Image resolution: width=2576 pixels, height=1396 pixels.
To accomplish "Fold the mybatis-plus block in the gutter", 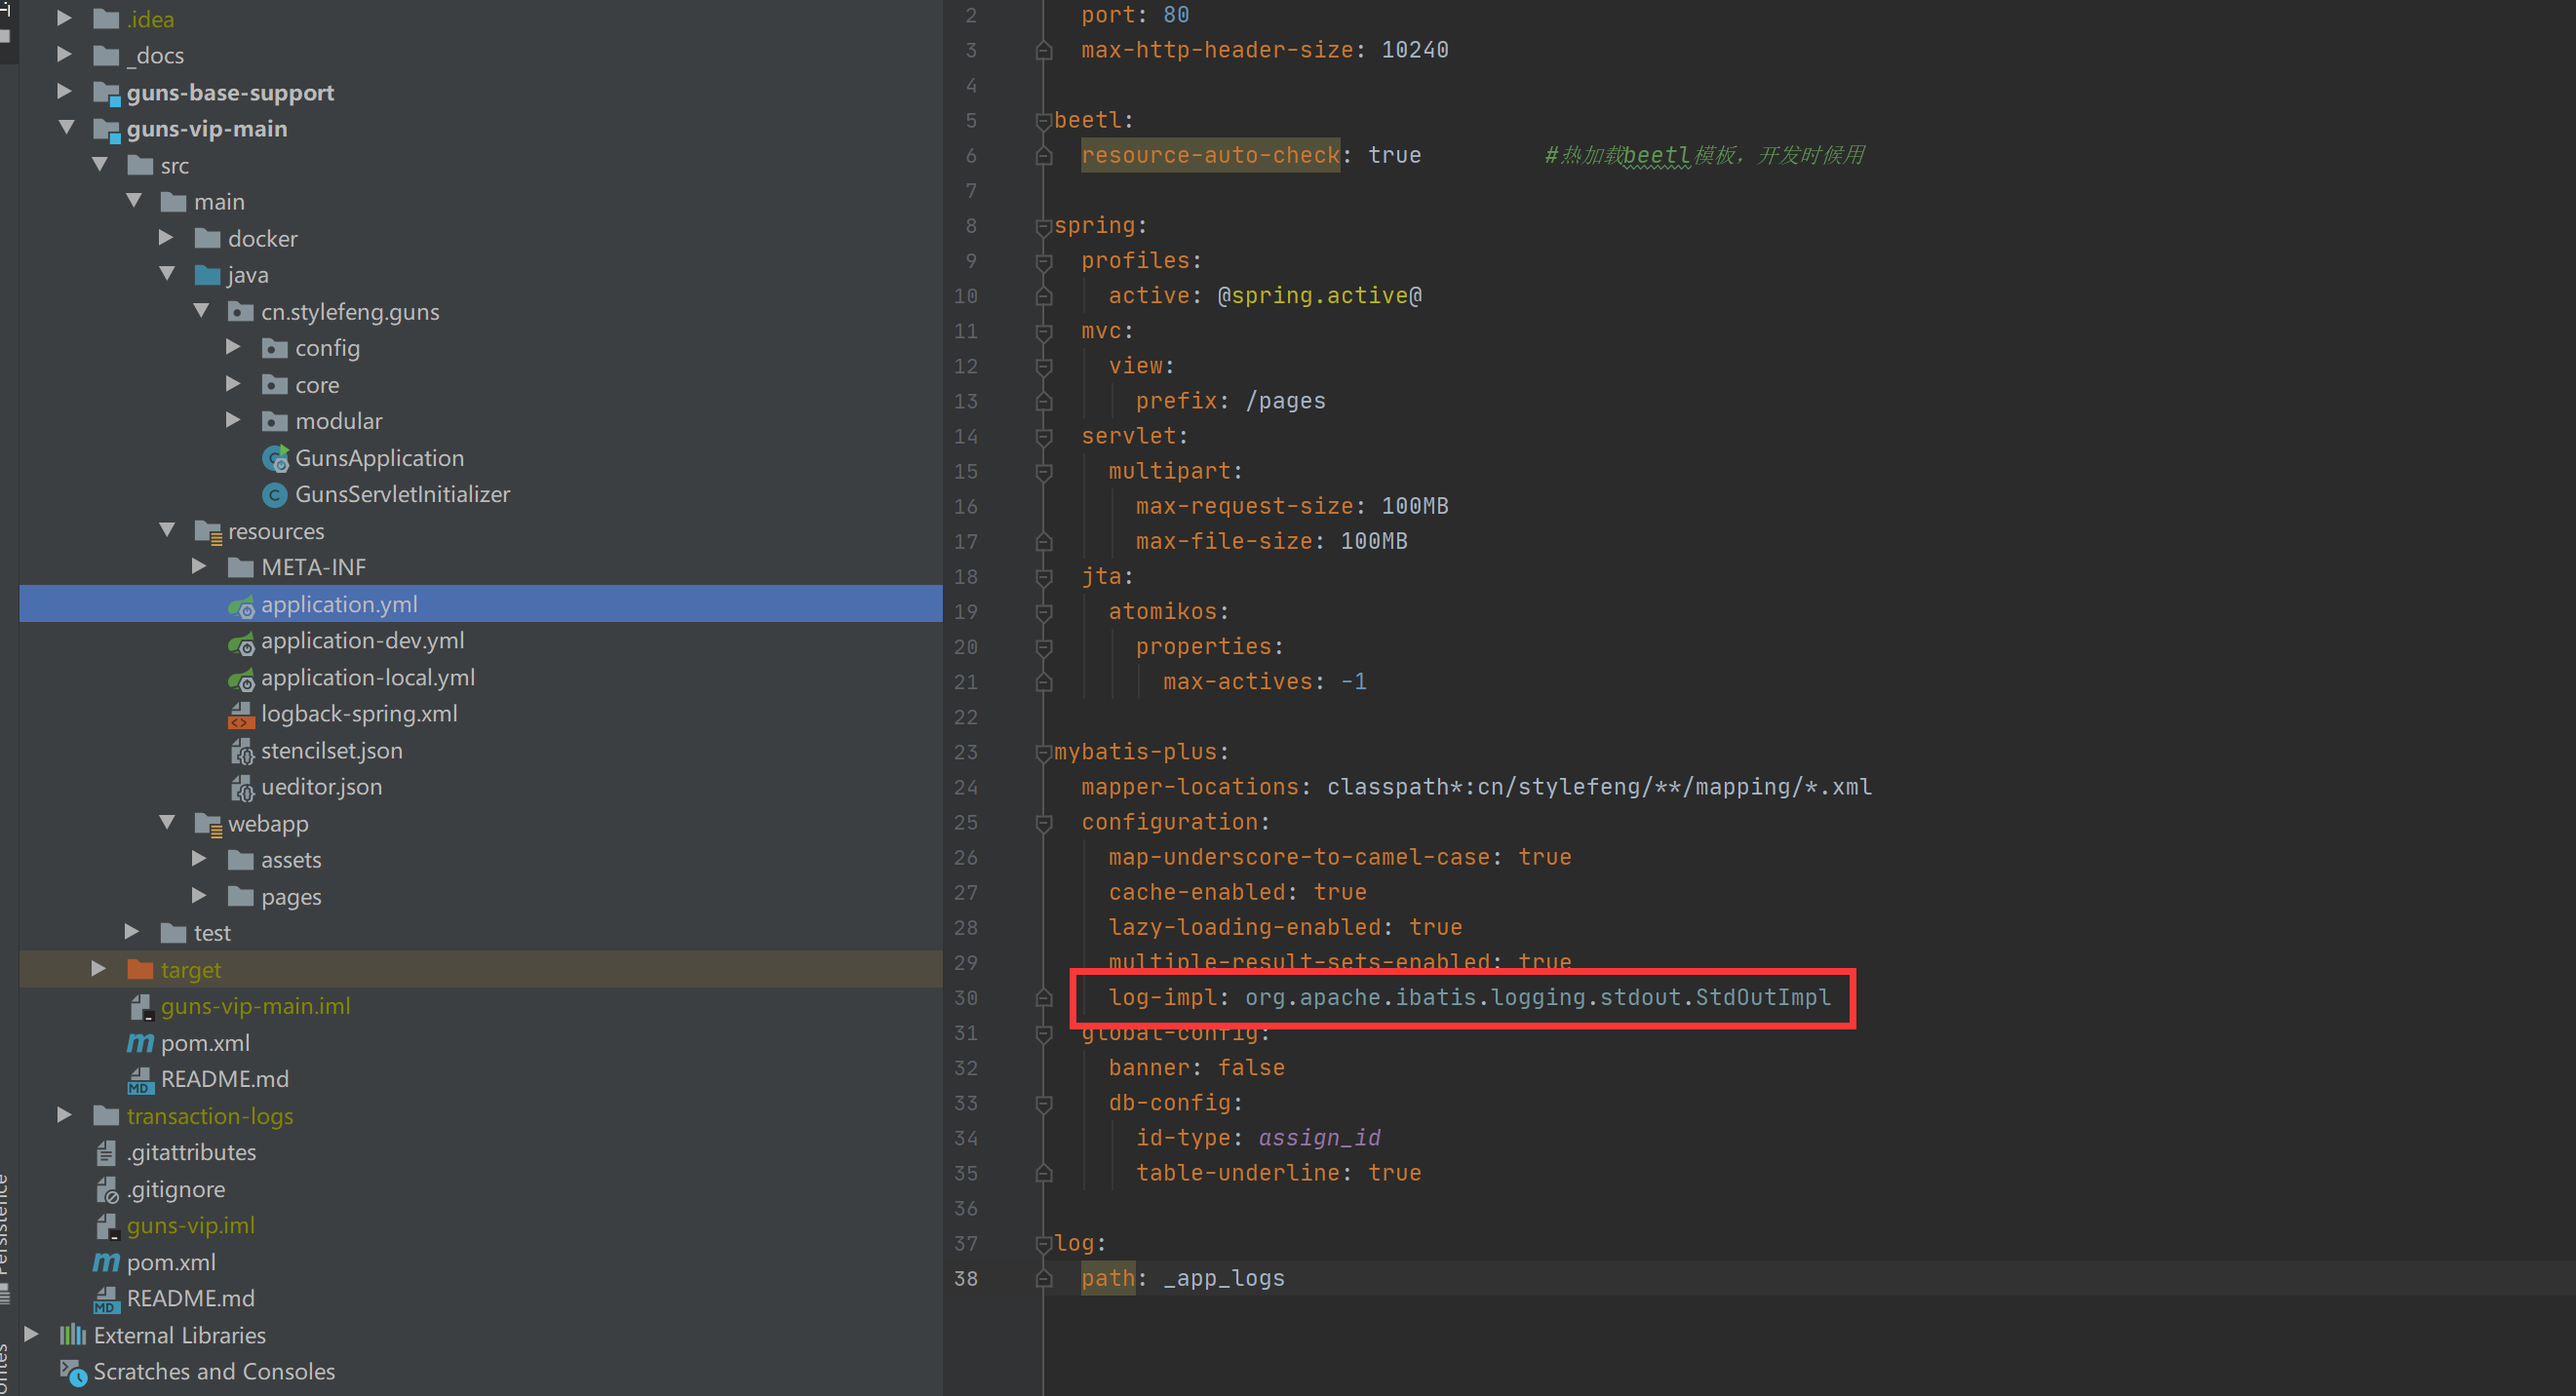I will (1044, 752).
